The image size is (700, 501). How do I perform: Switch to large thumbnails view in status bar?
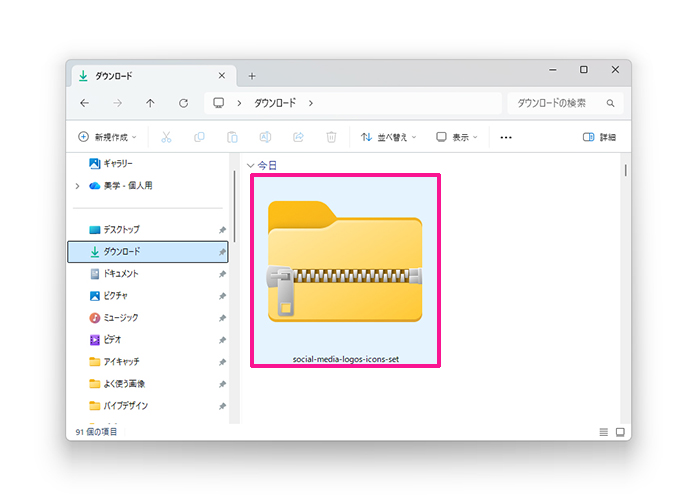click(620, 432)
